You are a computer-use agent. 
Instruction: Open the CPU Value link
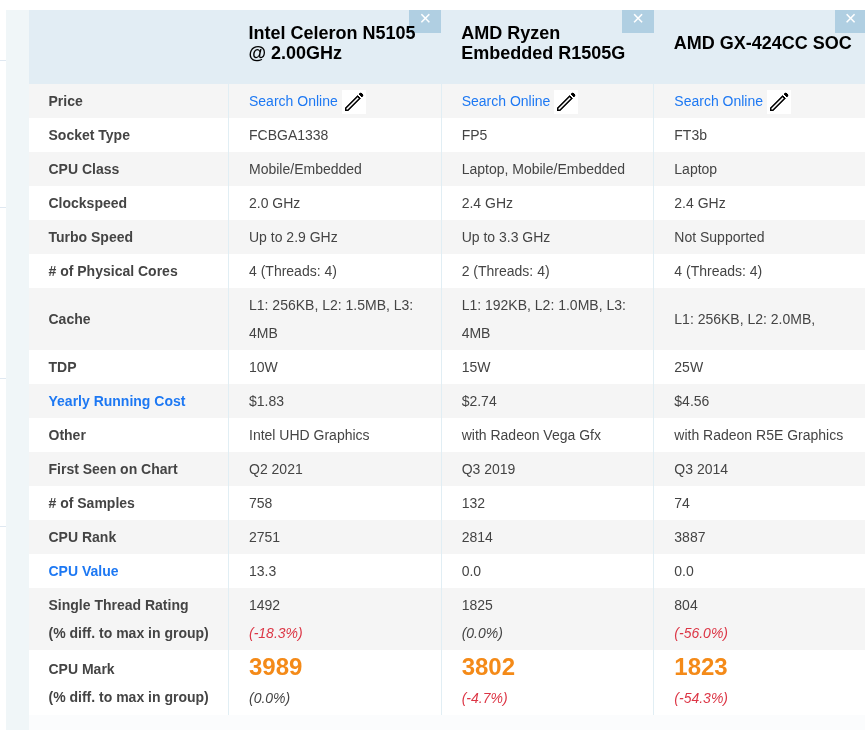[83, 571]
